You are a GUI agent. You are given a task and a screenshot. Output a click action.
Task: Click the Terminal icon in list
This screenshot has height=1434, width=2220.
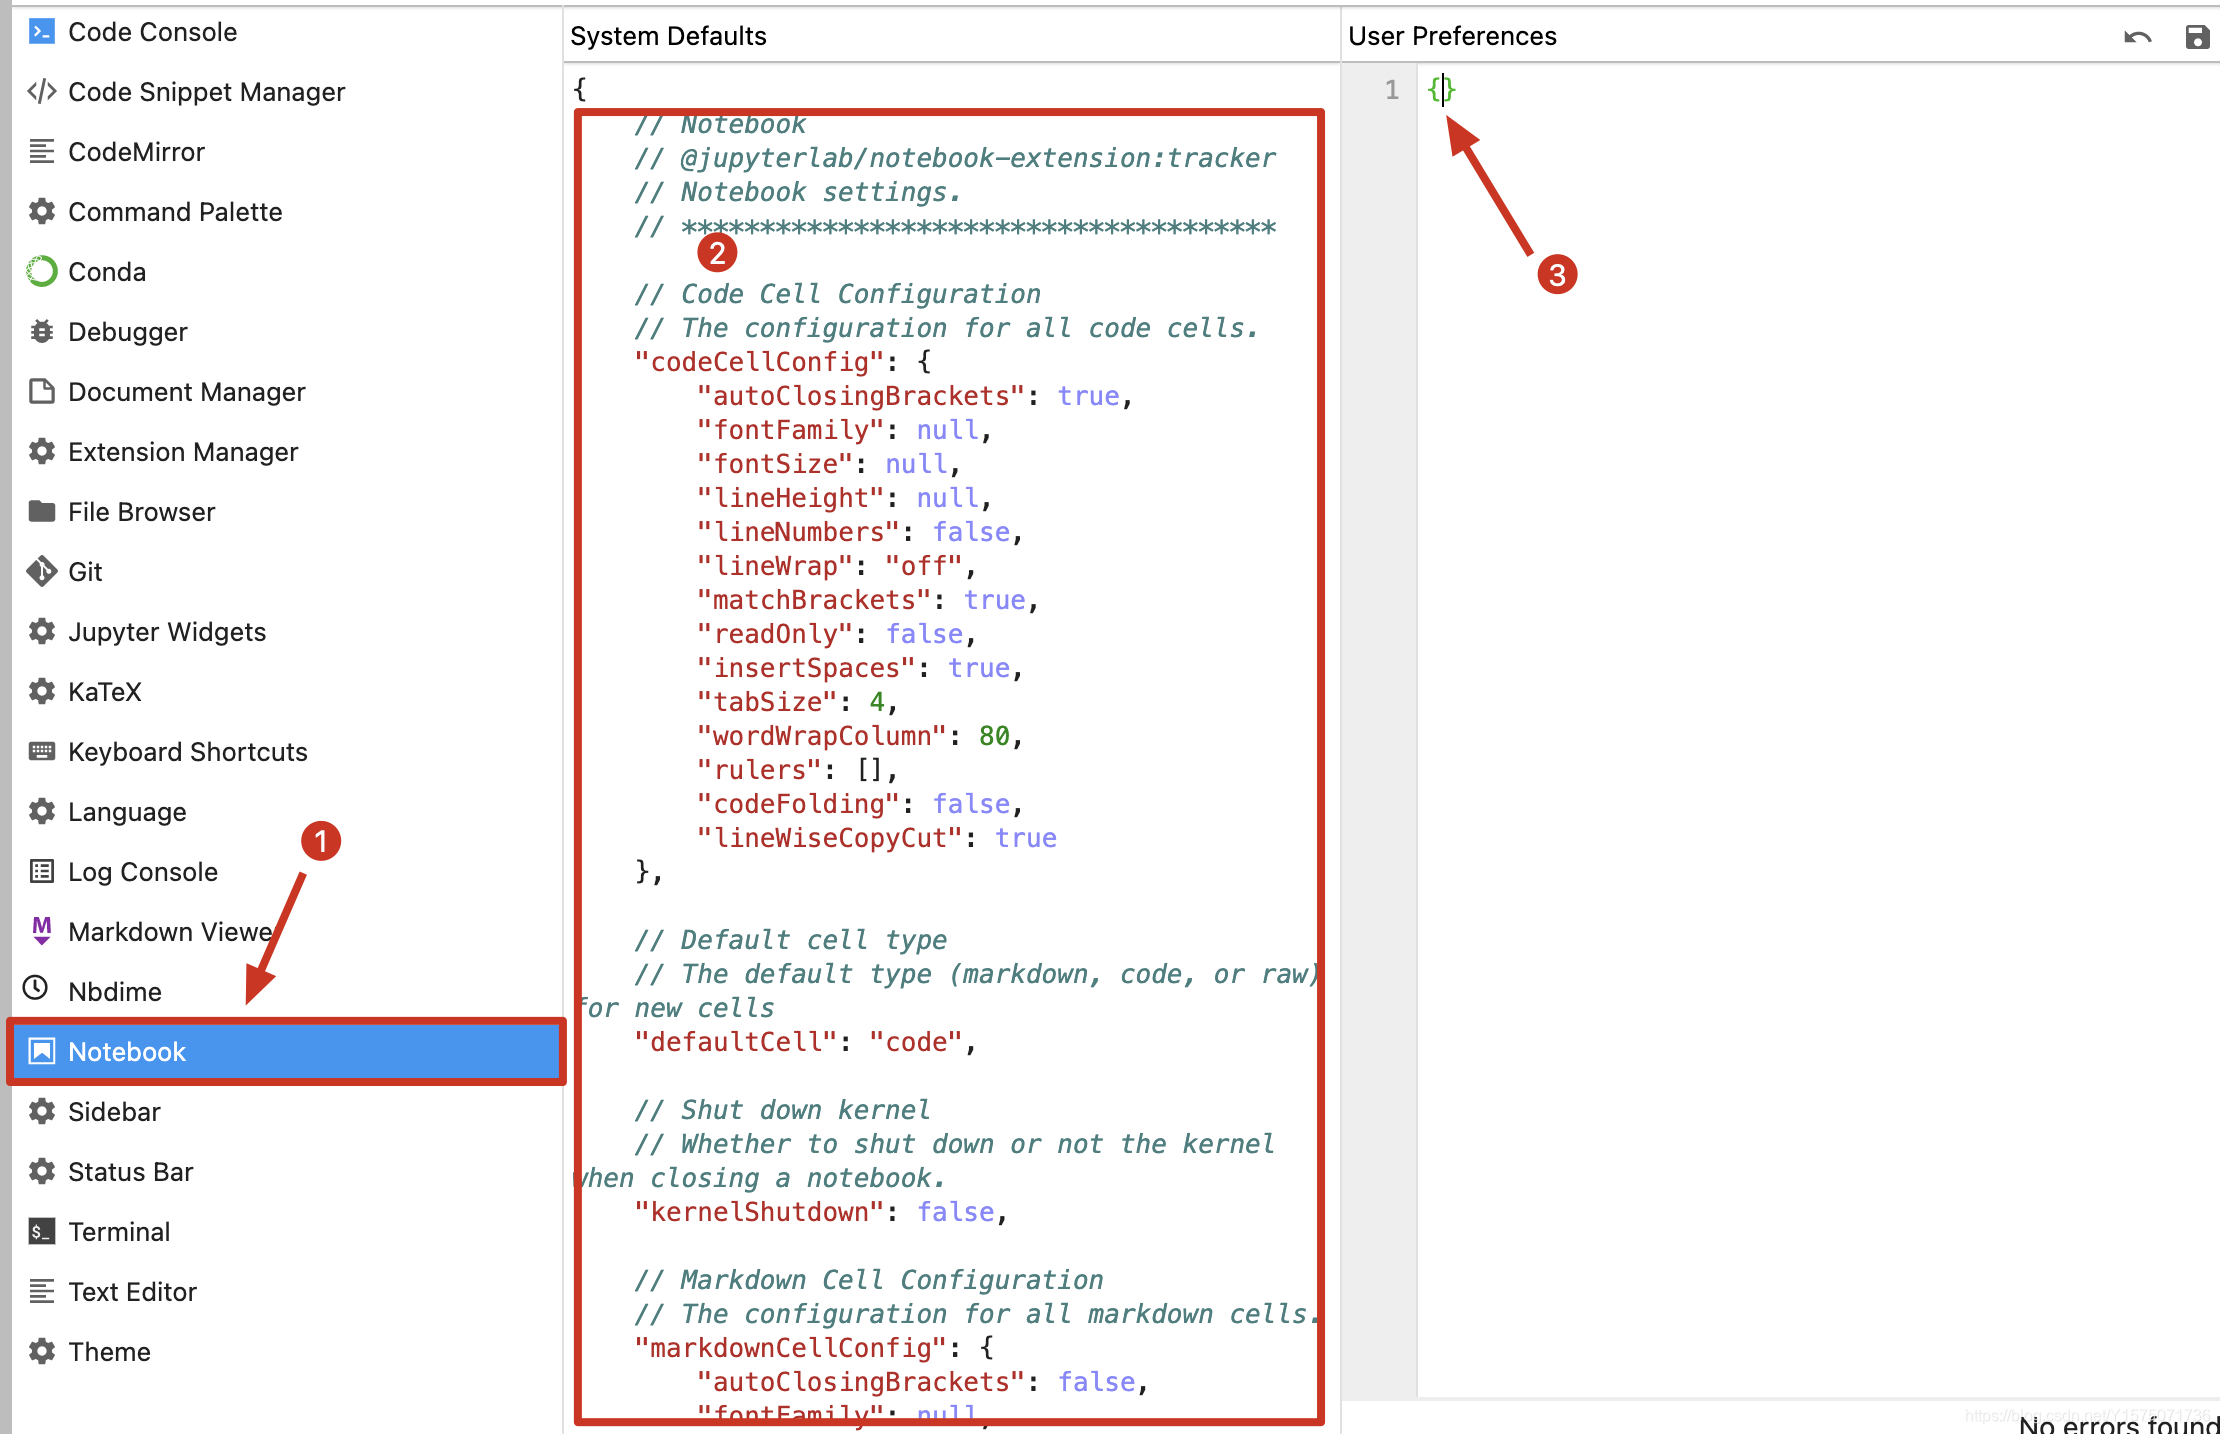click(41, 1231)
